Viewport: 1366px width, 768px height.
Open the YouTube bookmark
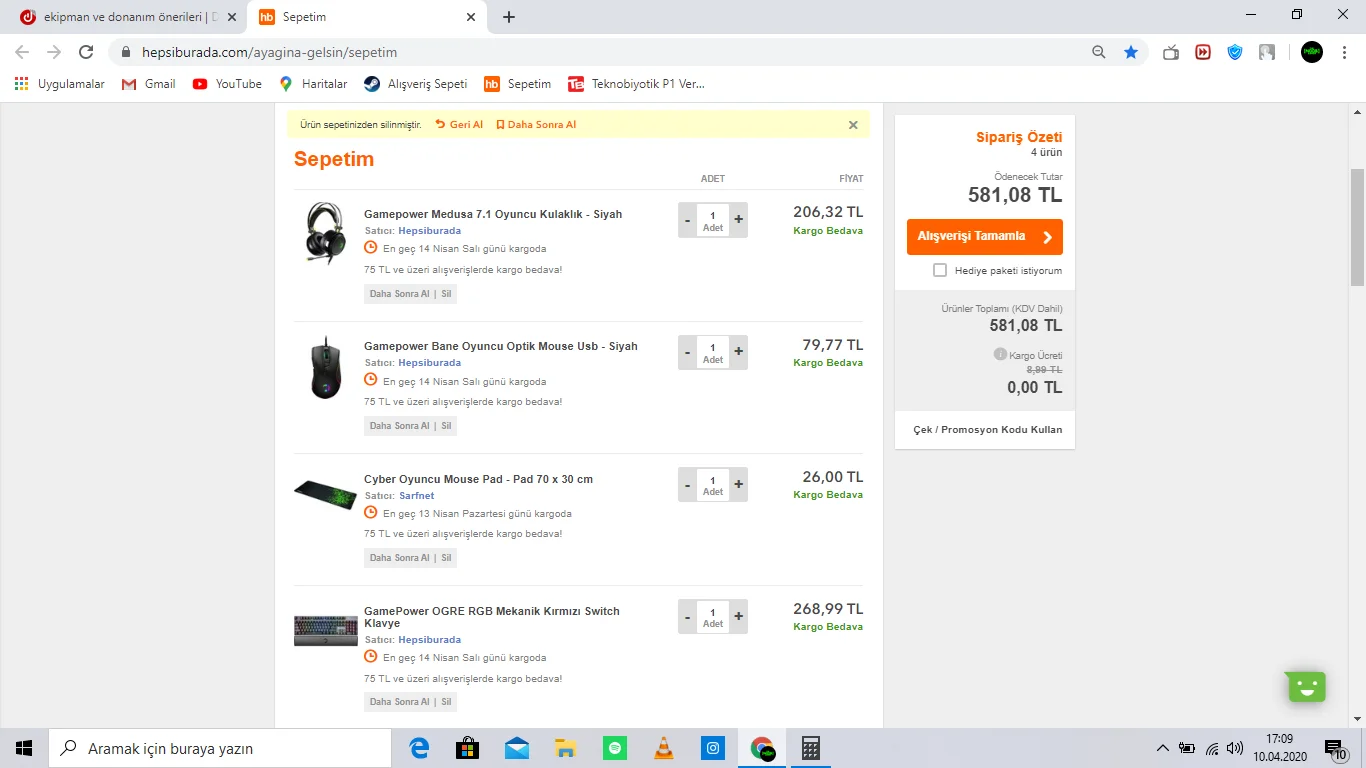(227, 84)
